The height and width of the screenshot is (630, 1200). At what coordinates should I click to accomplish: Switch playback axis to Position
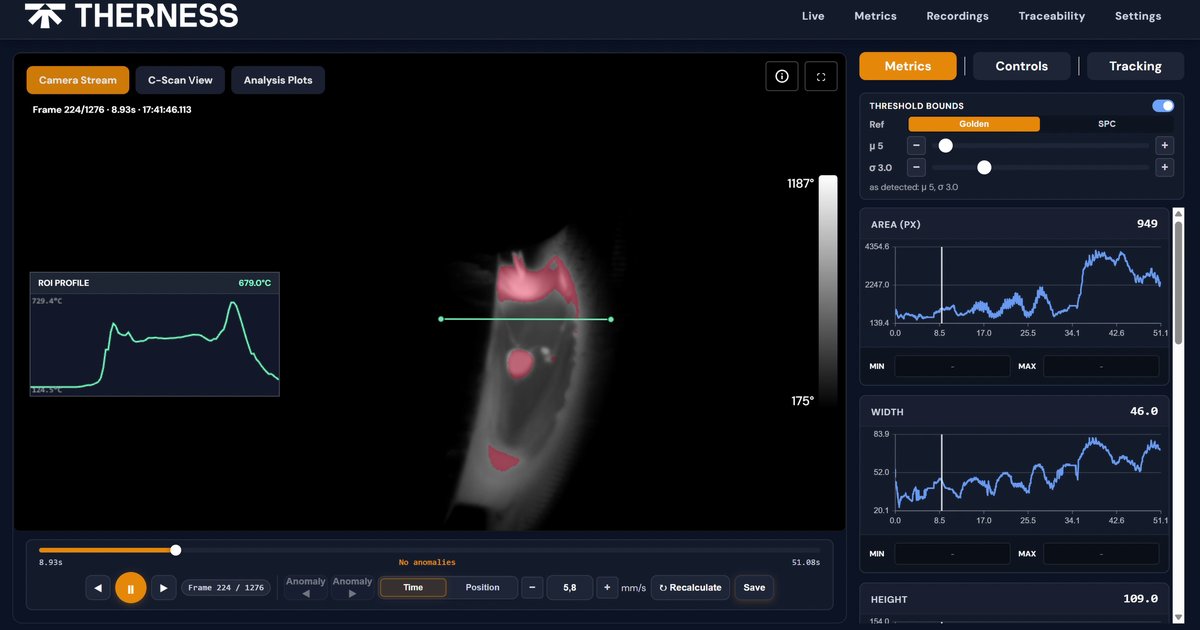[x=482, y=588]
